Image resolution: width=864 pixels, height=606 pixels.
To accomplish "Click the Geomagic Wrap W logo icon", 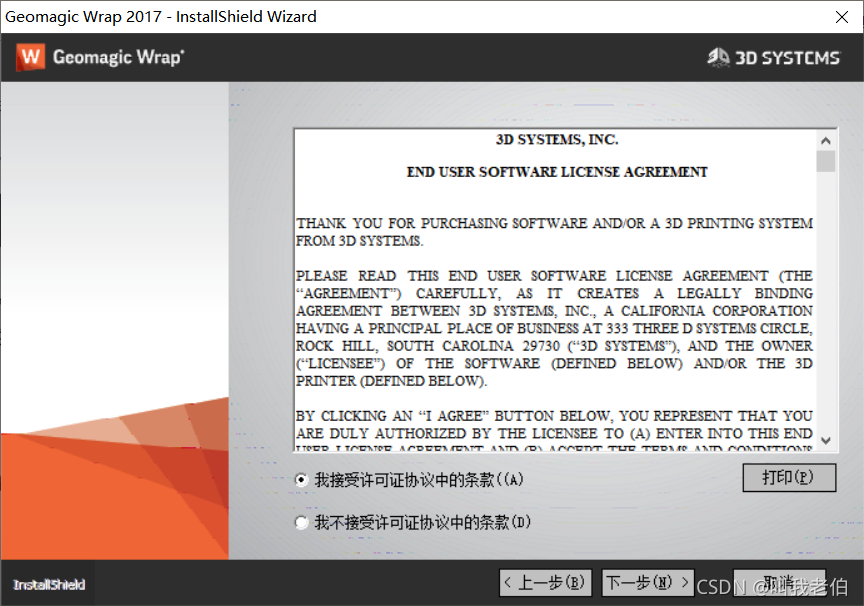I will click(31, 57).
